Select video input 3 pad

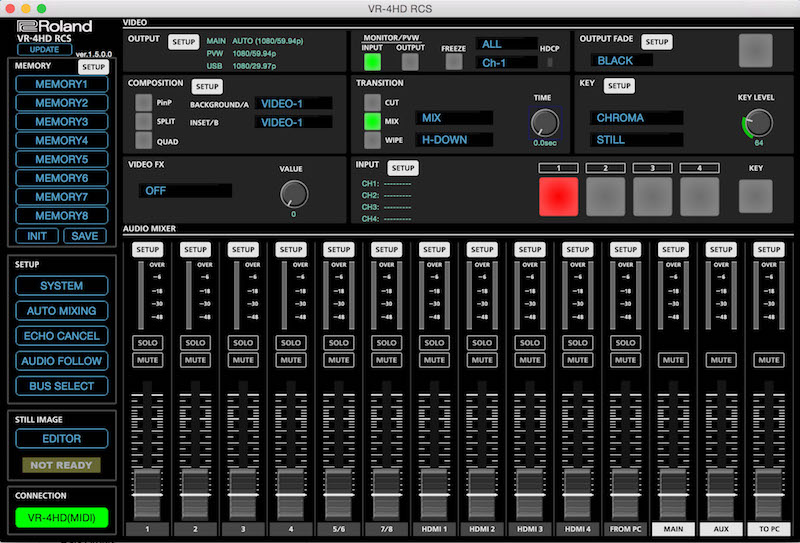click(x=653, y=196)
